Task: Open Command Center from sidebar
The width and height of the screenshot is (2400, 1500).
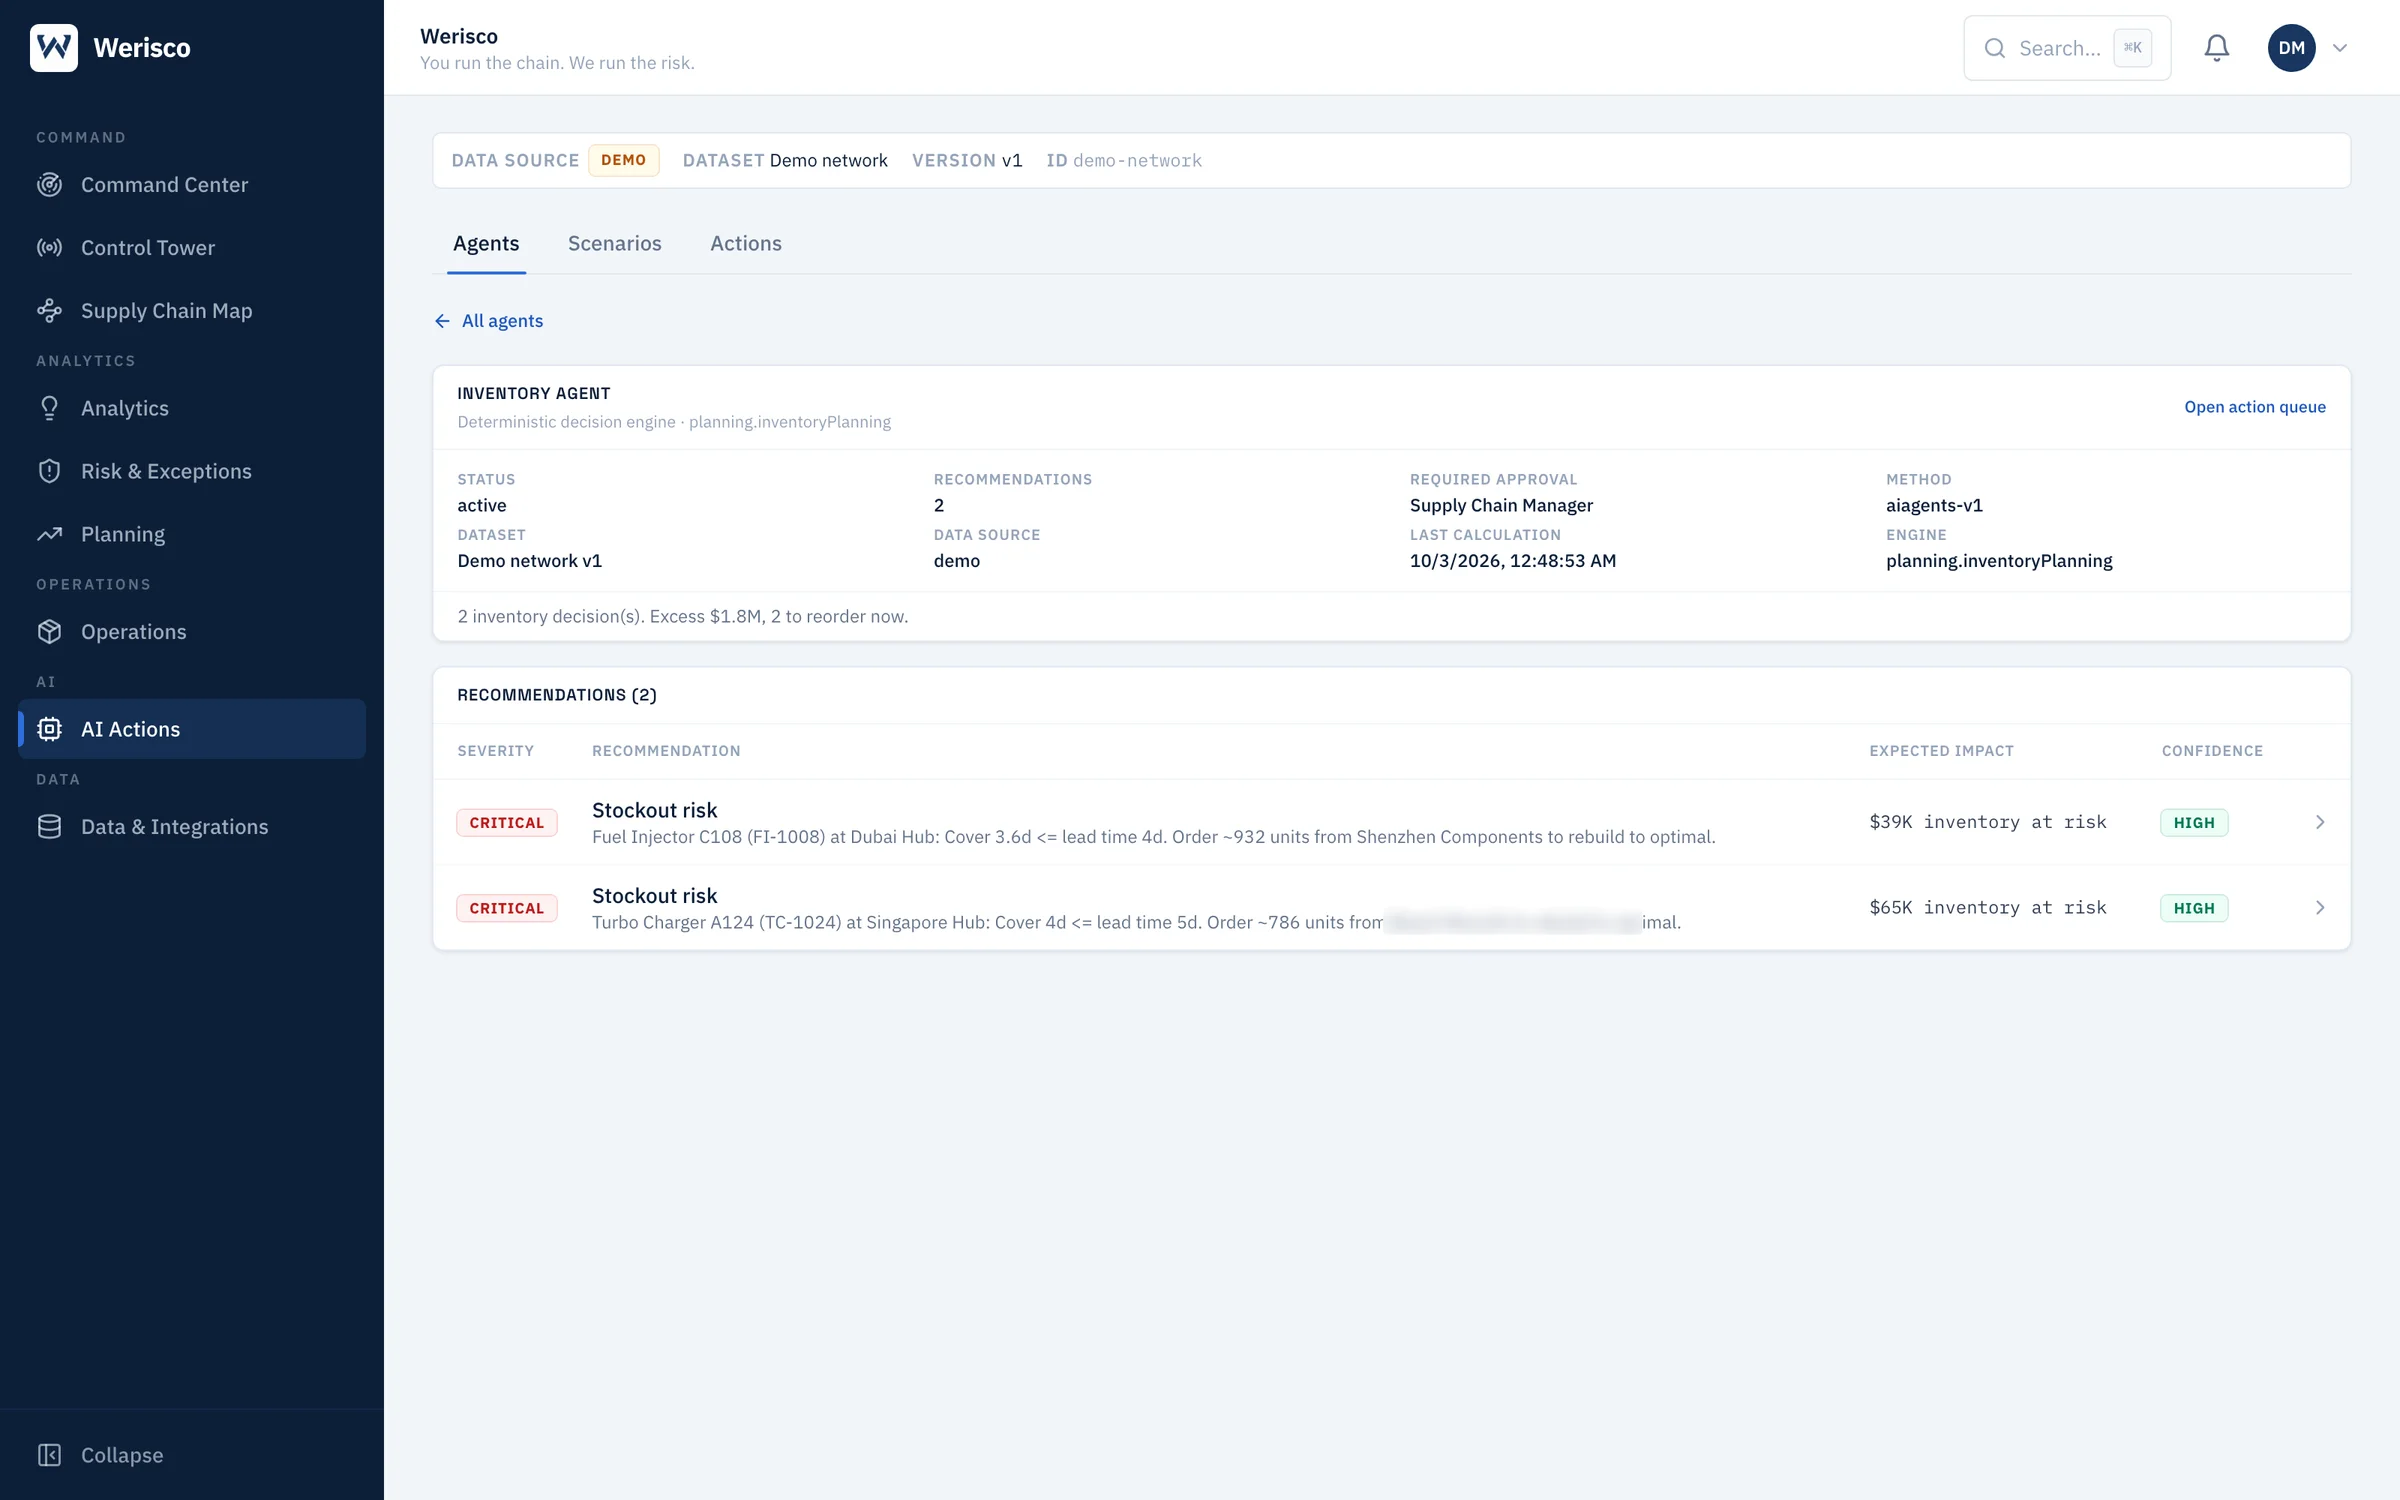Action: [x=192, y=185]
